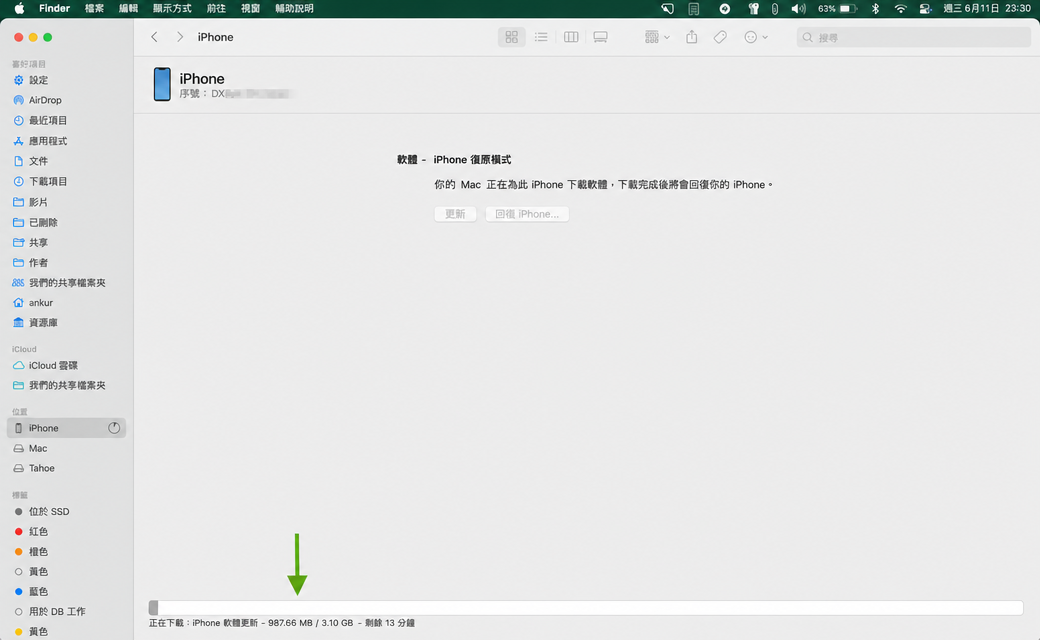The height and width of the screenshot is (640, 1040).
Task: Go forward with the right chevron
Action: point(180,37)
